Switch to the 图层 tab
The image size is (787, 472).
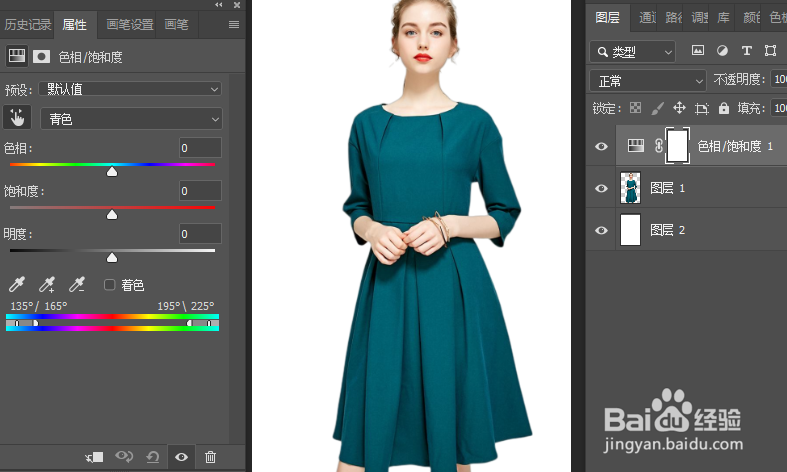coord(607,18)
